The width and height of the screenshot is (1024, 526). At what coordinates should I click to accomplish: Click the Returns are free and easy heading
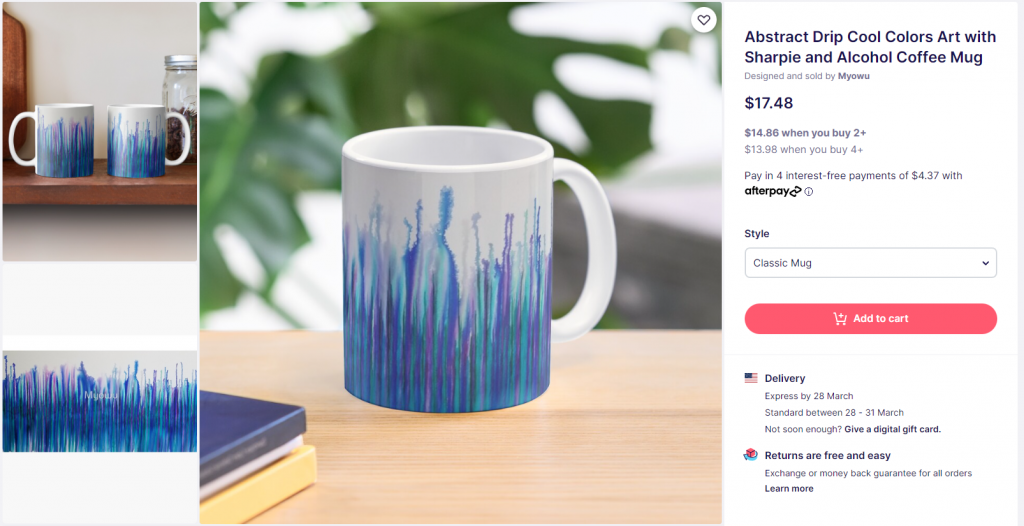click(x=827, y=456)
